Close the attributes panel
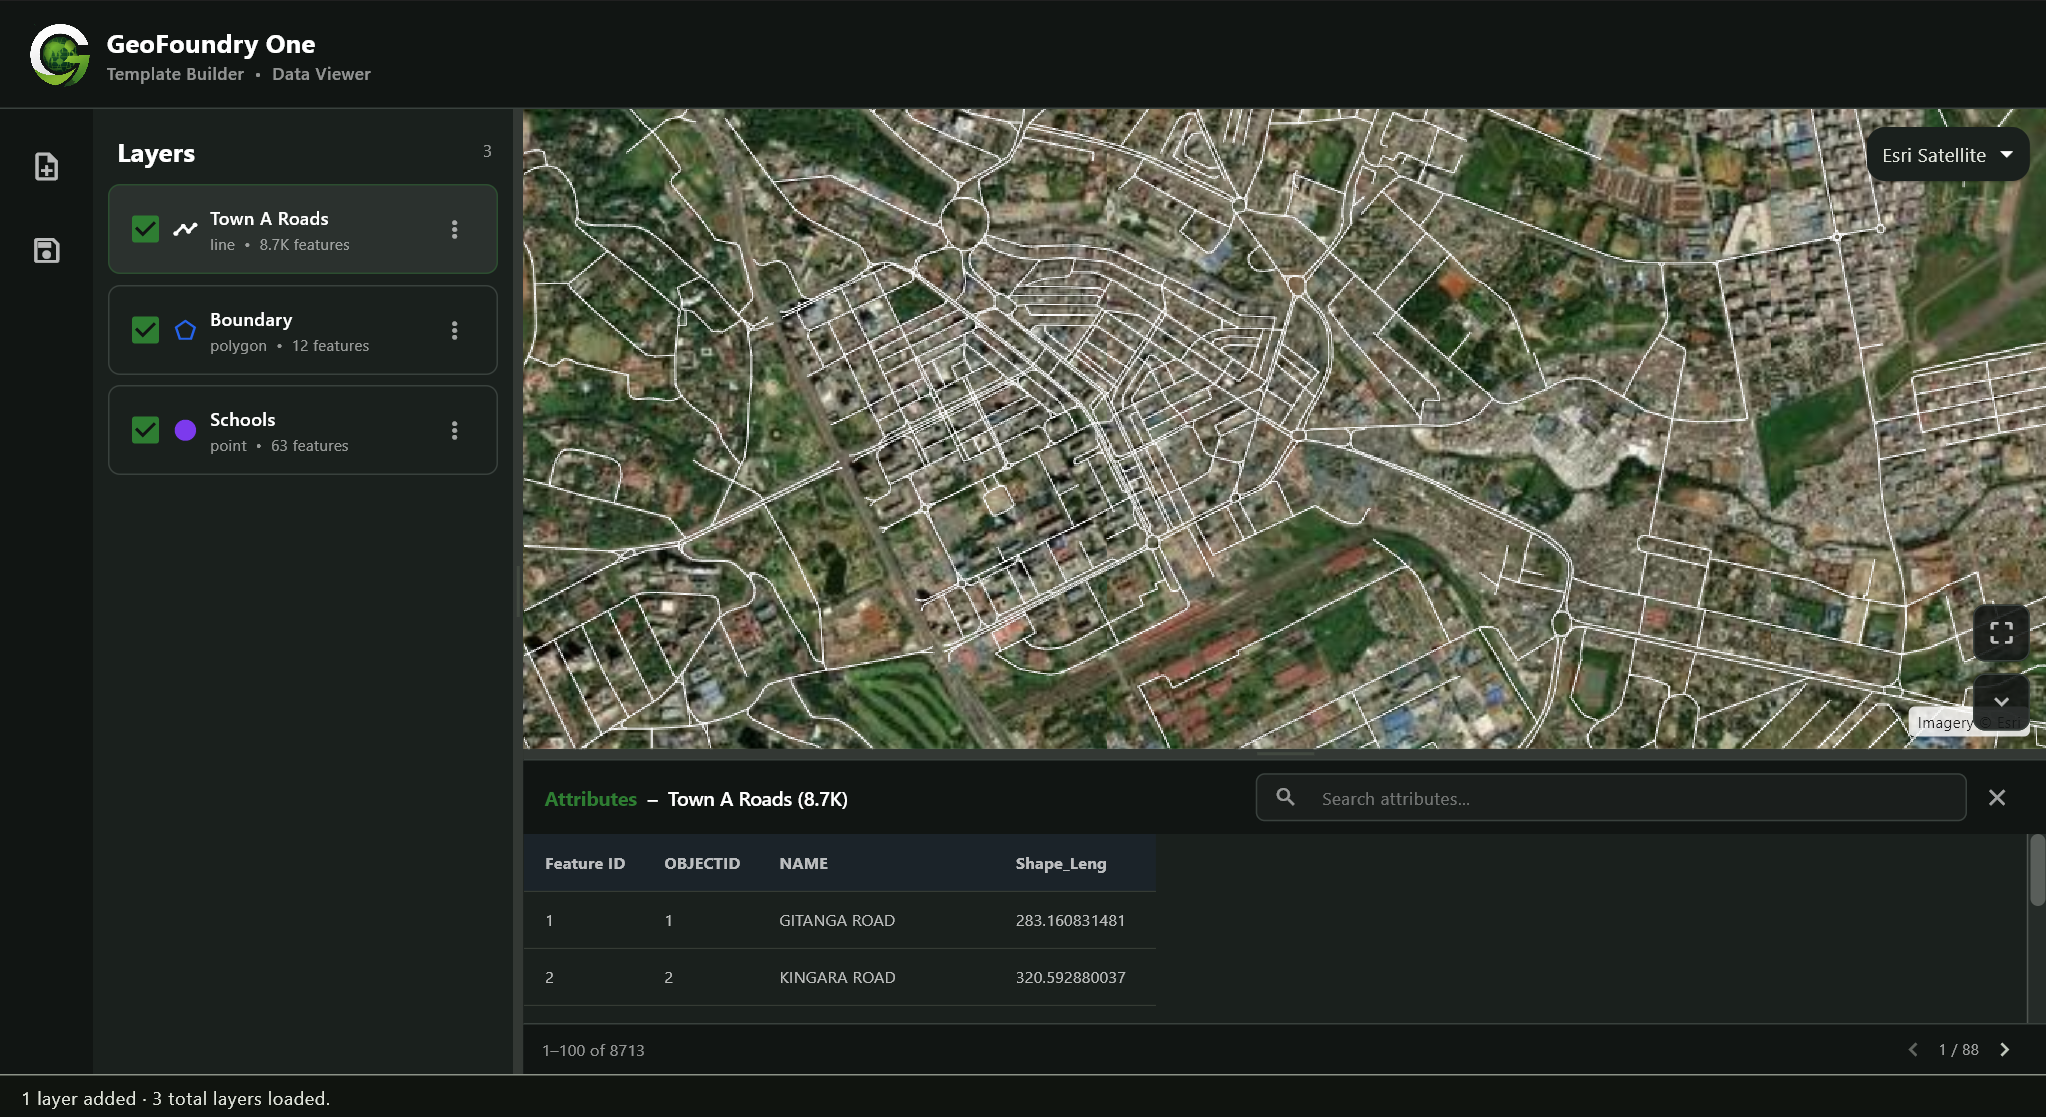This screenshot has width=2046, height=1117. pos(1997,797)
